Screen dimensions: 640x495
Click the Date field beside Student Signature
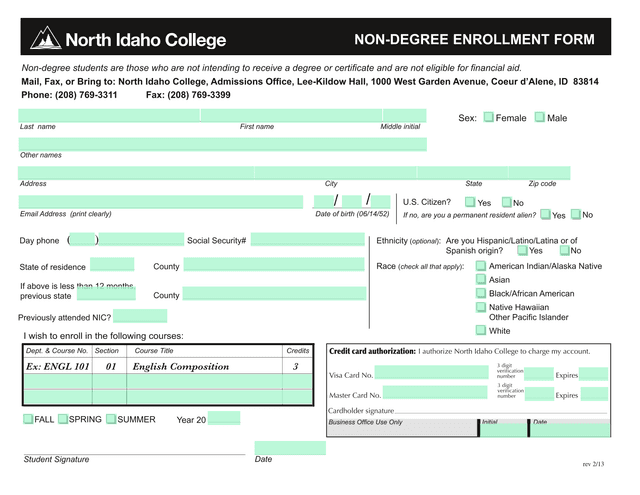pyautogui.click(x=290, y=448)
